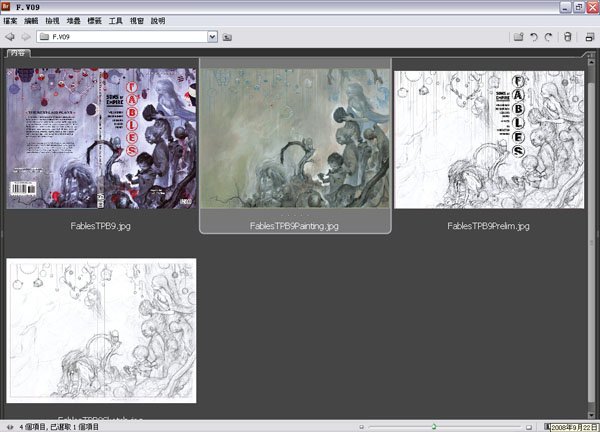Click the go up one folder icon
Screen dimensions: 600x432
227,37
